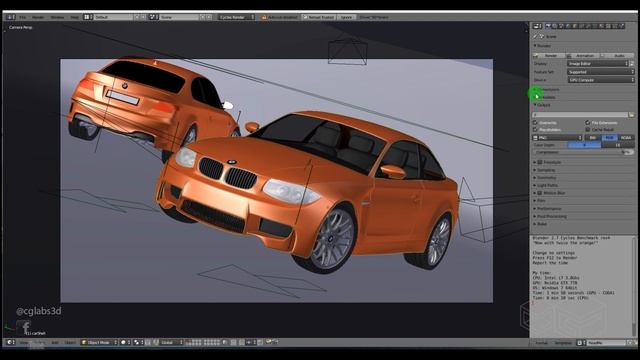
Task: Click the Animation render button
Action: [583, 56]
